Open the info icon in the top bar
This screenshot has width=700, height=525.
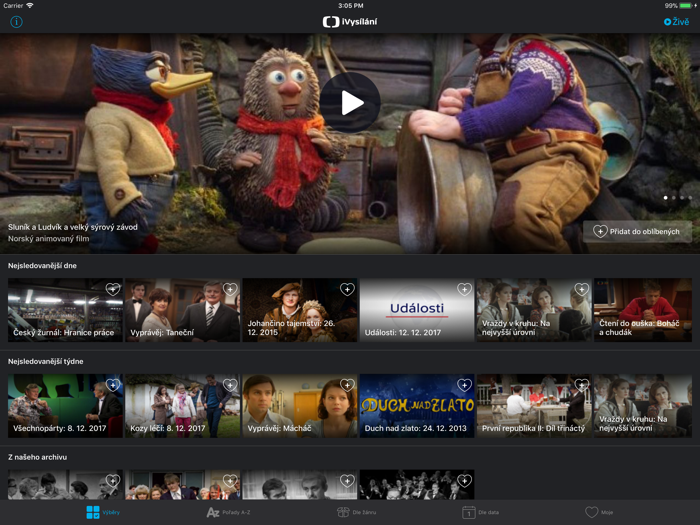[17, 21]
